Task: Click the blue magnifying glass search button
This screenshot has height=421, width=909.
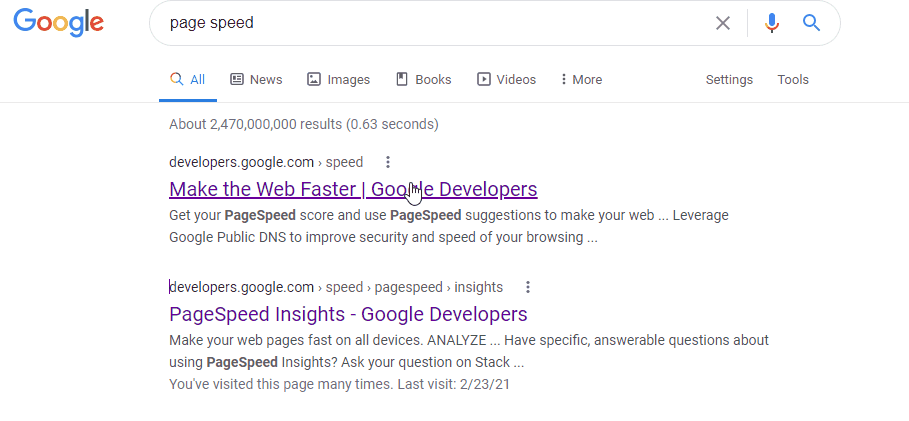Action: tap(812, 23)
